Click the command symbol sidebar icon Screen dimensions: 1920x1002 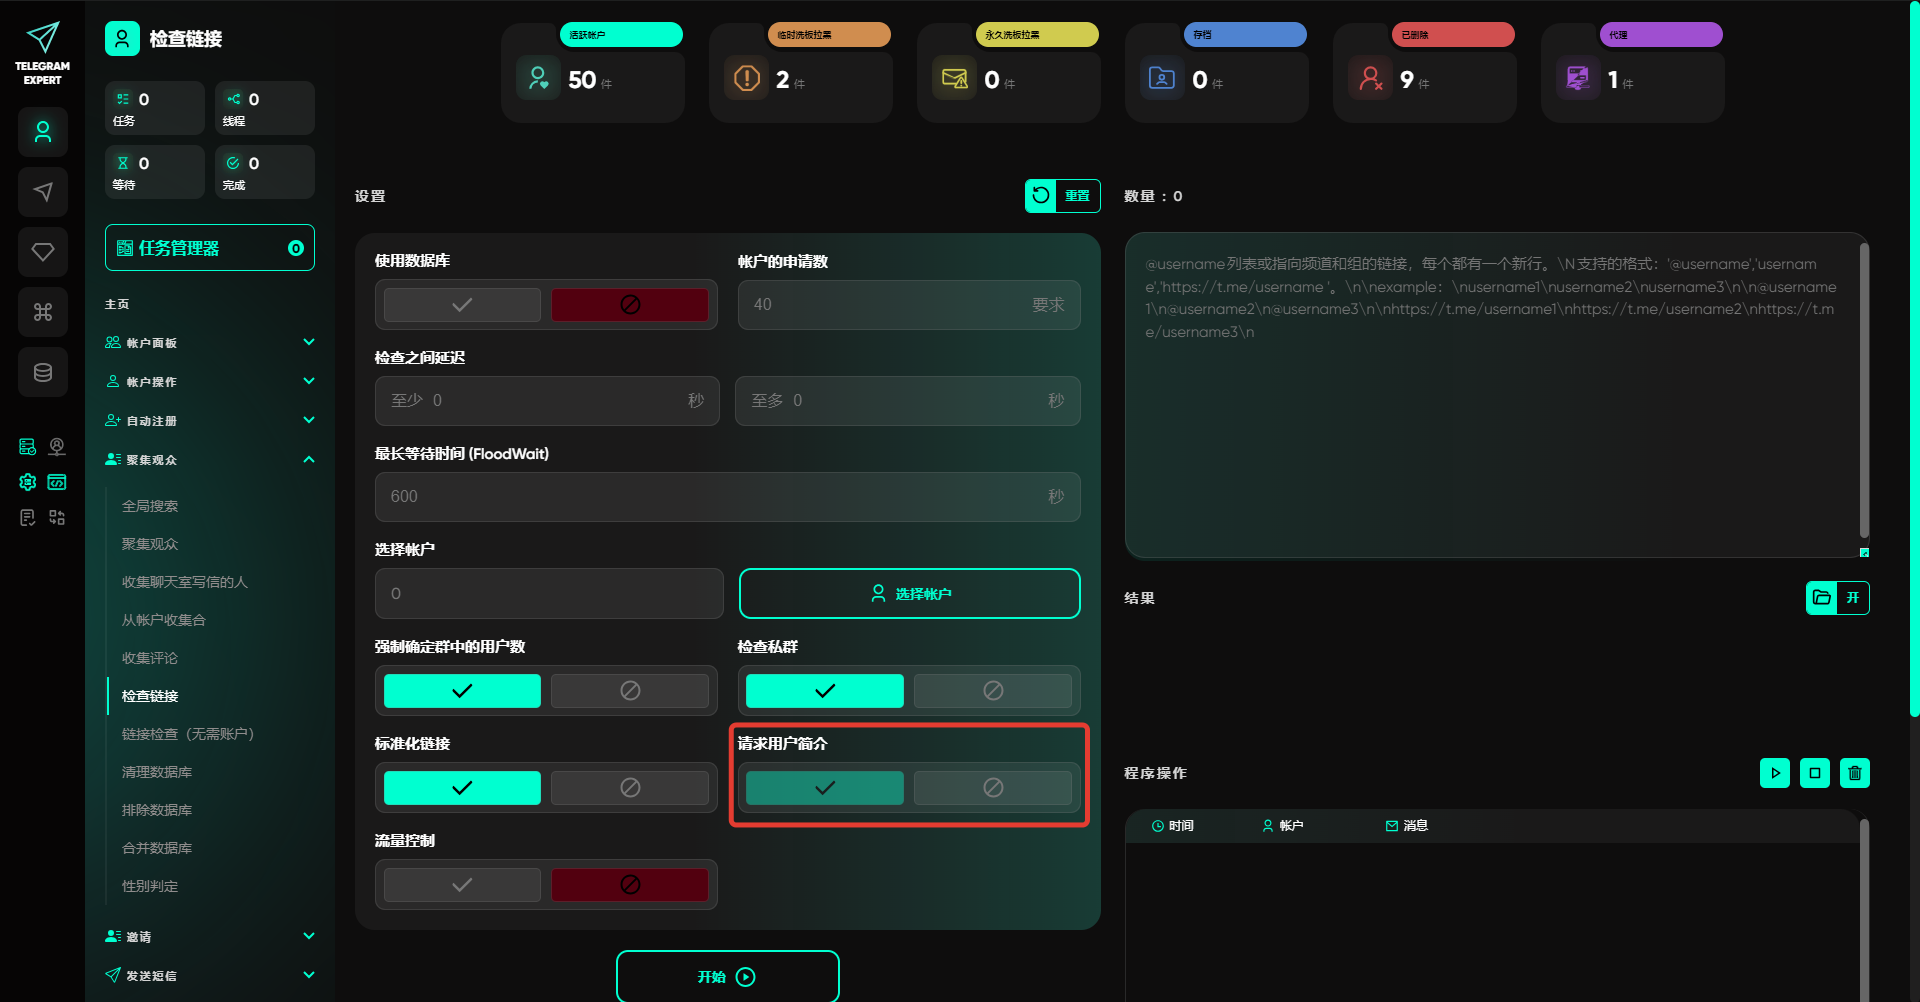point(43,312)
